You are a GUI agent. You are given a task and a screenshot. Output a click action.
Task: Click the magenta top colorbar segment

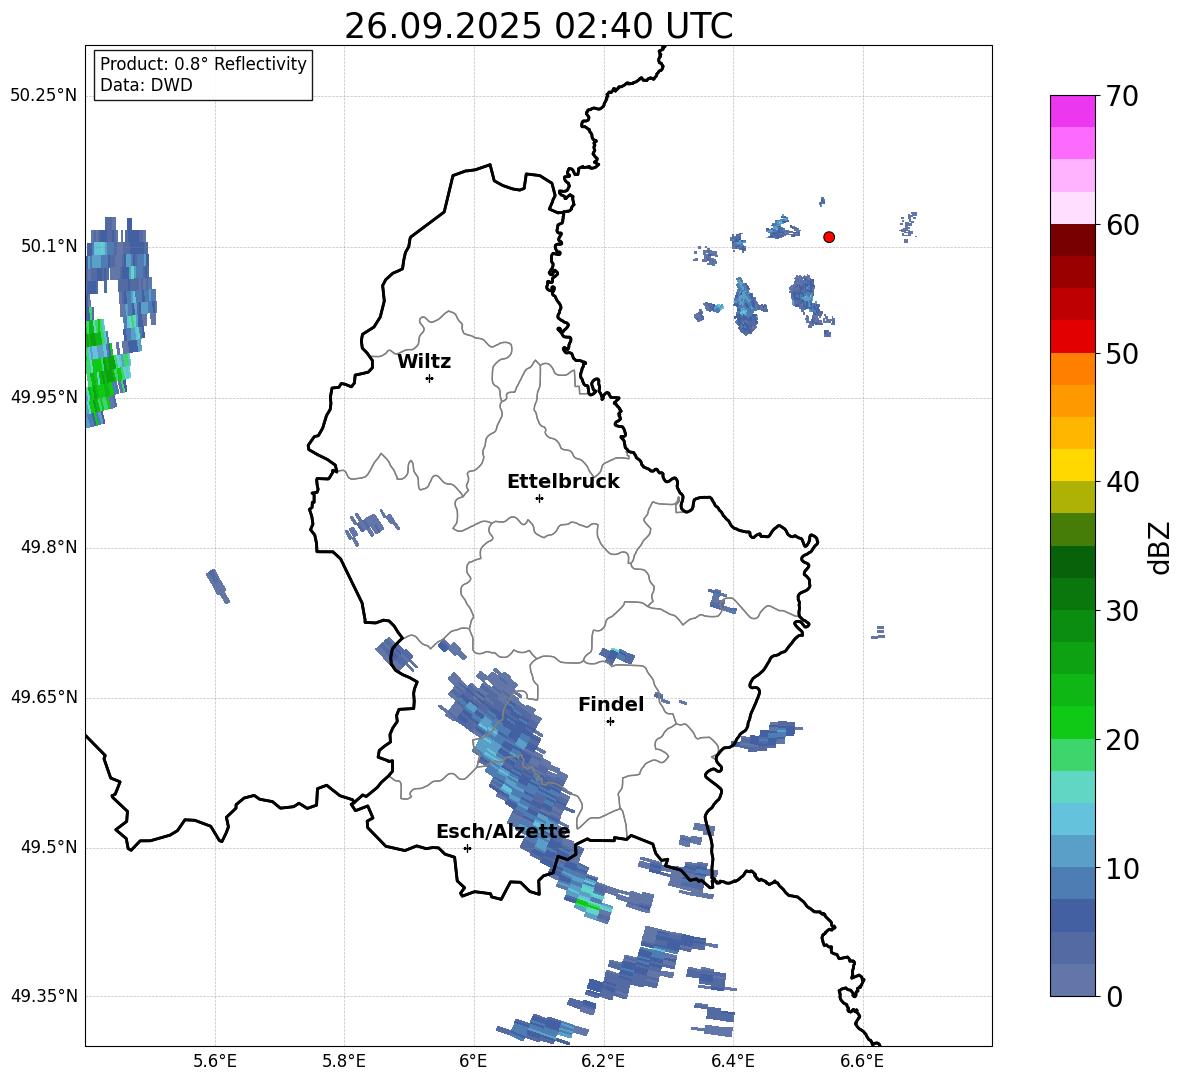[x=1072, y=111]
